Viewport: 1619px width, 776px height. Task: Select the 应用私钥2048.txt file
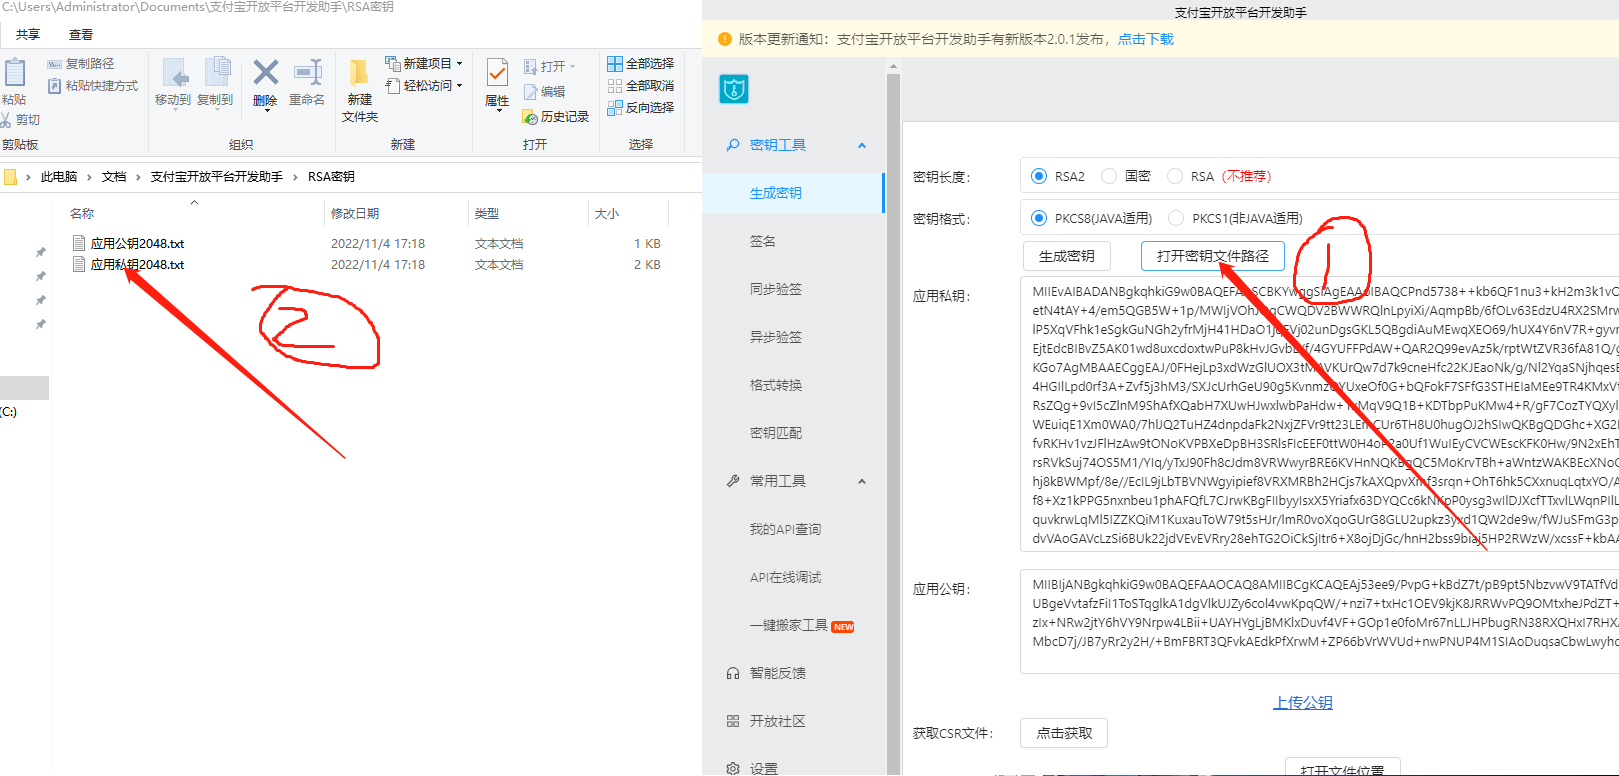[137, 265]
